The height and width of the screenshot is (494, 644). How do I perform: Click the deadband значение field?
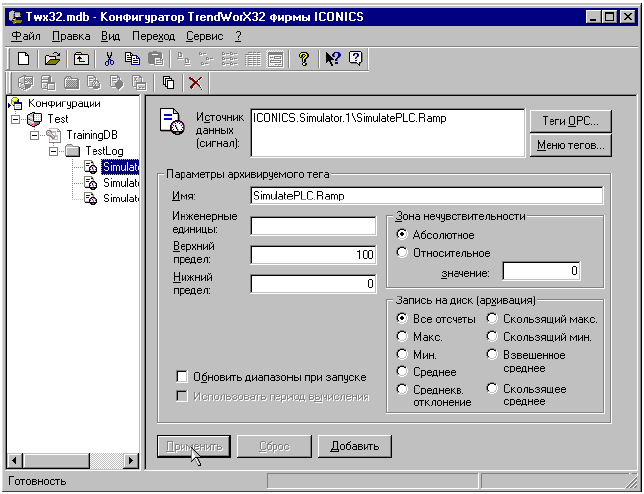pyautogui.click(x=541, y=271)
